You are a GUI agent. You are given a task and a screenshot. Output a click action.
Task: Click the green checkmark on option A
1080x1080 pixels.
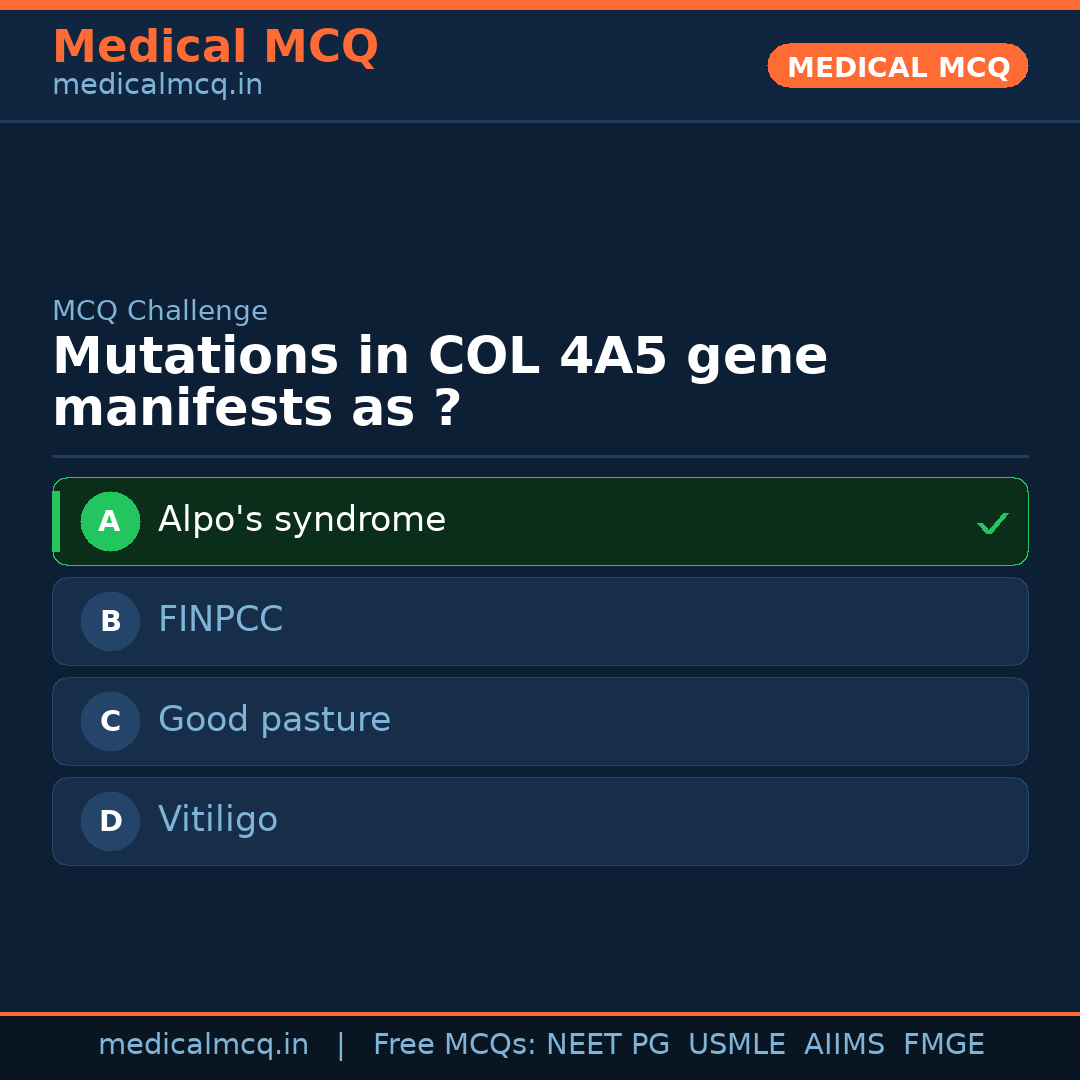992,523
